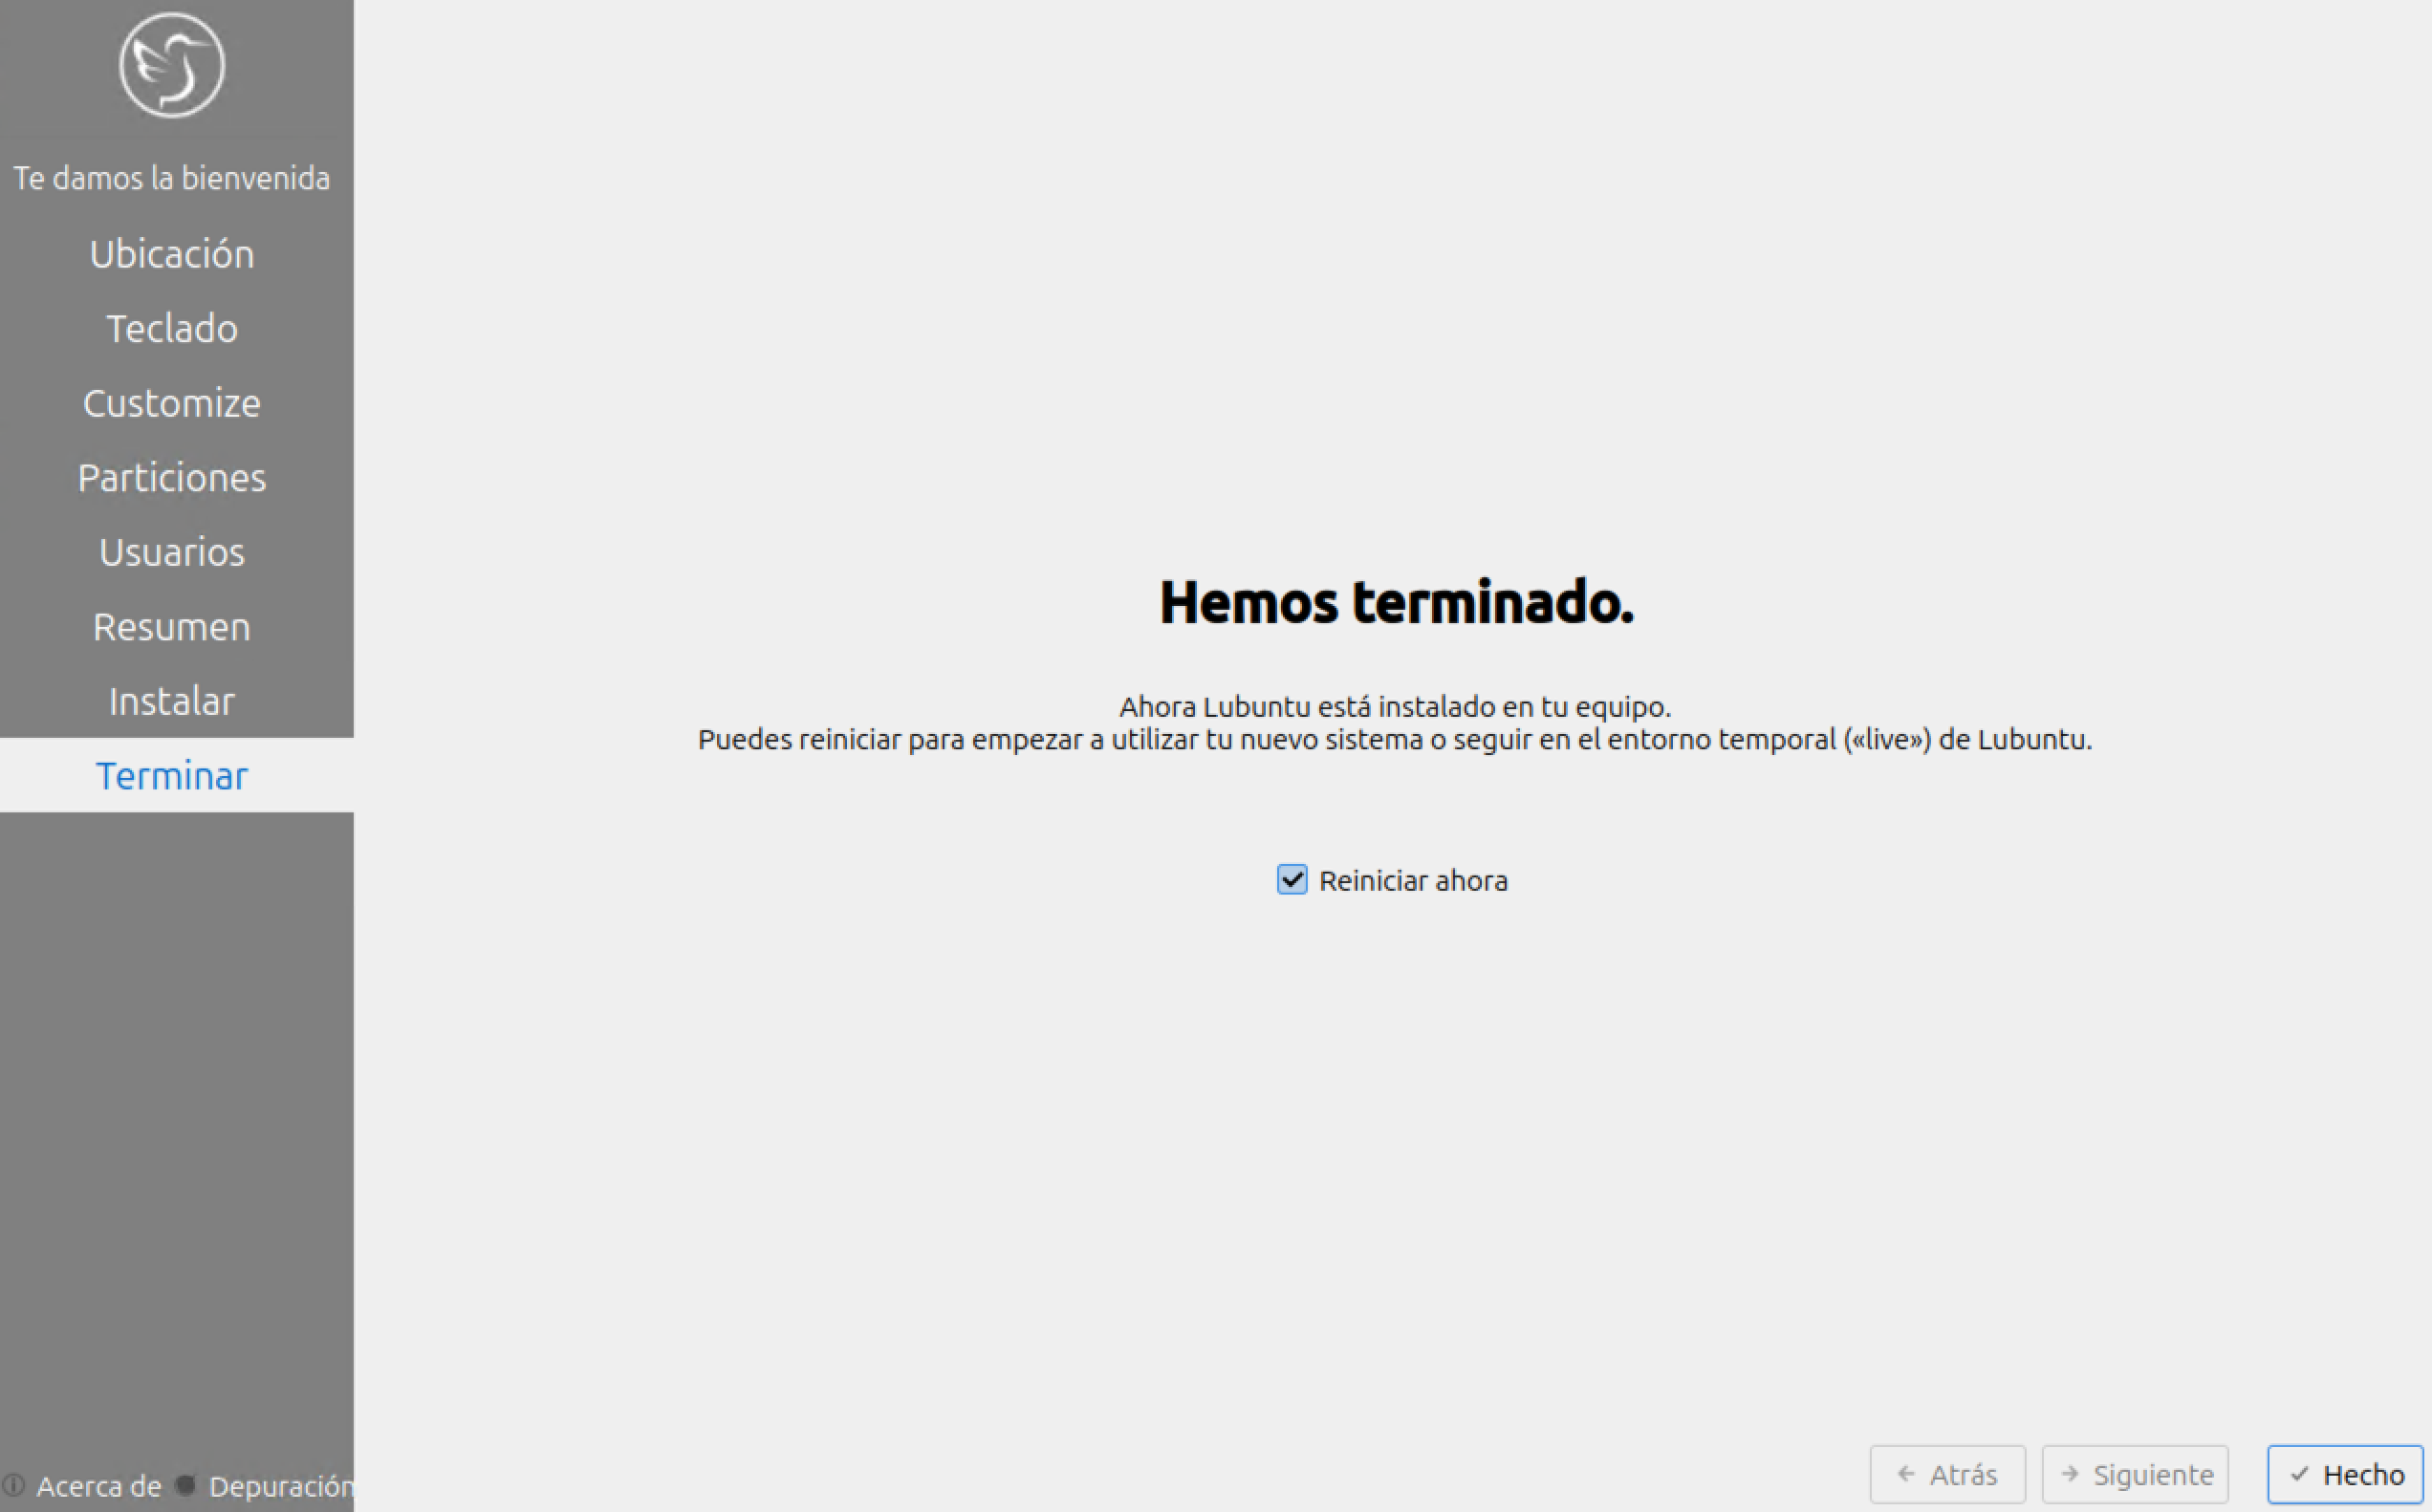Uncheck the Reiniciar ahora checkbox
The width and height of the screenshot is (2432, 1512).
click(1292, 880)
